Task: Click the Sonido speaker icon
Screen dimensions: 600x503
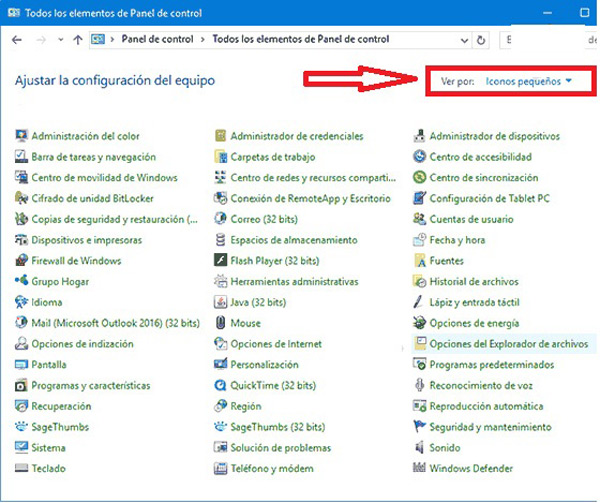Action: (419, 447)
